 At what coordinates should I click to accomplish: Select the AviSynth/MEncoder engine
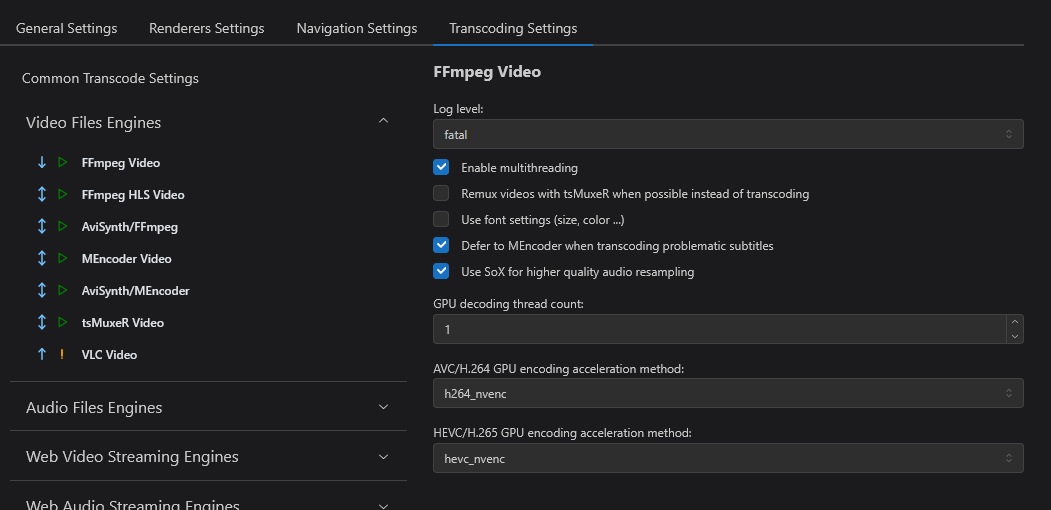135,291
